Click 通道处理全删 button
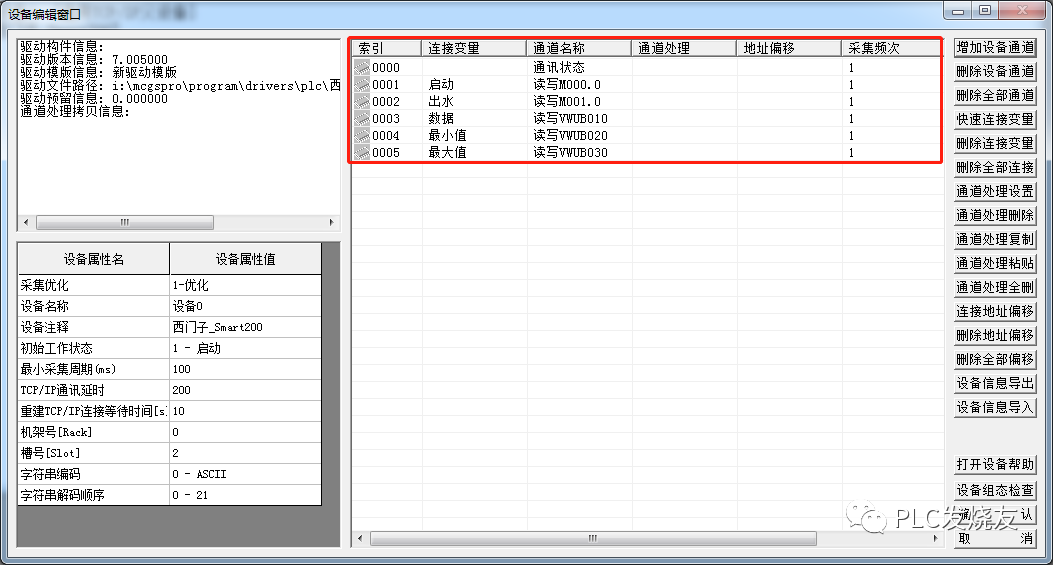Viewport: 1053px width, 565px height. point(995,288)
